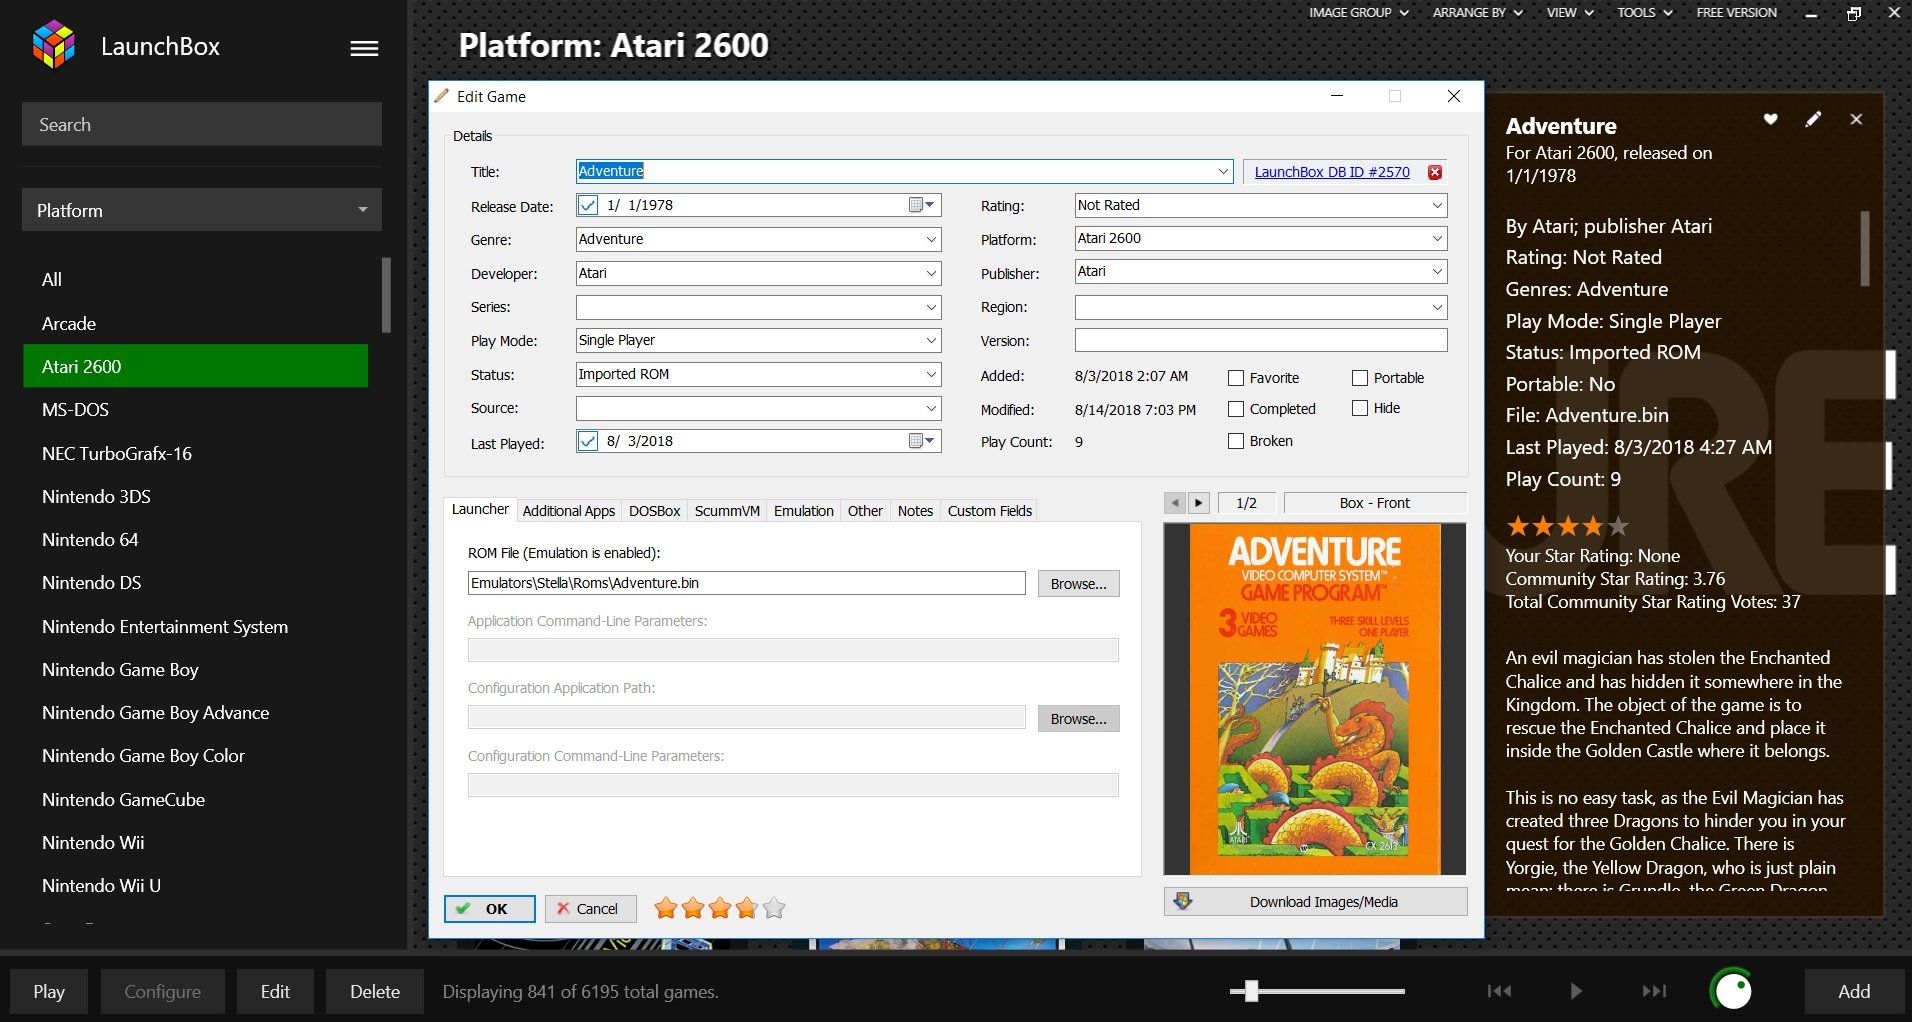Image resolution: width=1912 pixels, height=1022 pixels.
Task: Click the Adventure box front image
Action: [x=1315, y=699]
